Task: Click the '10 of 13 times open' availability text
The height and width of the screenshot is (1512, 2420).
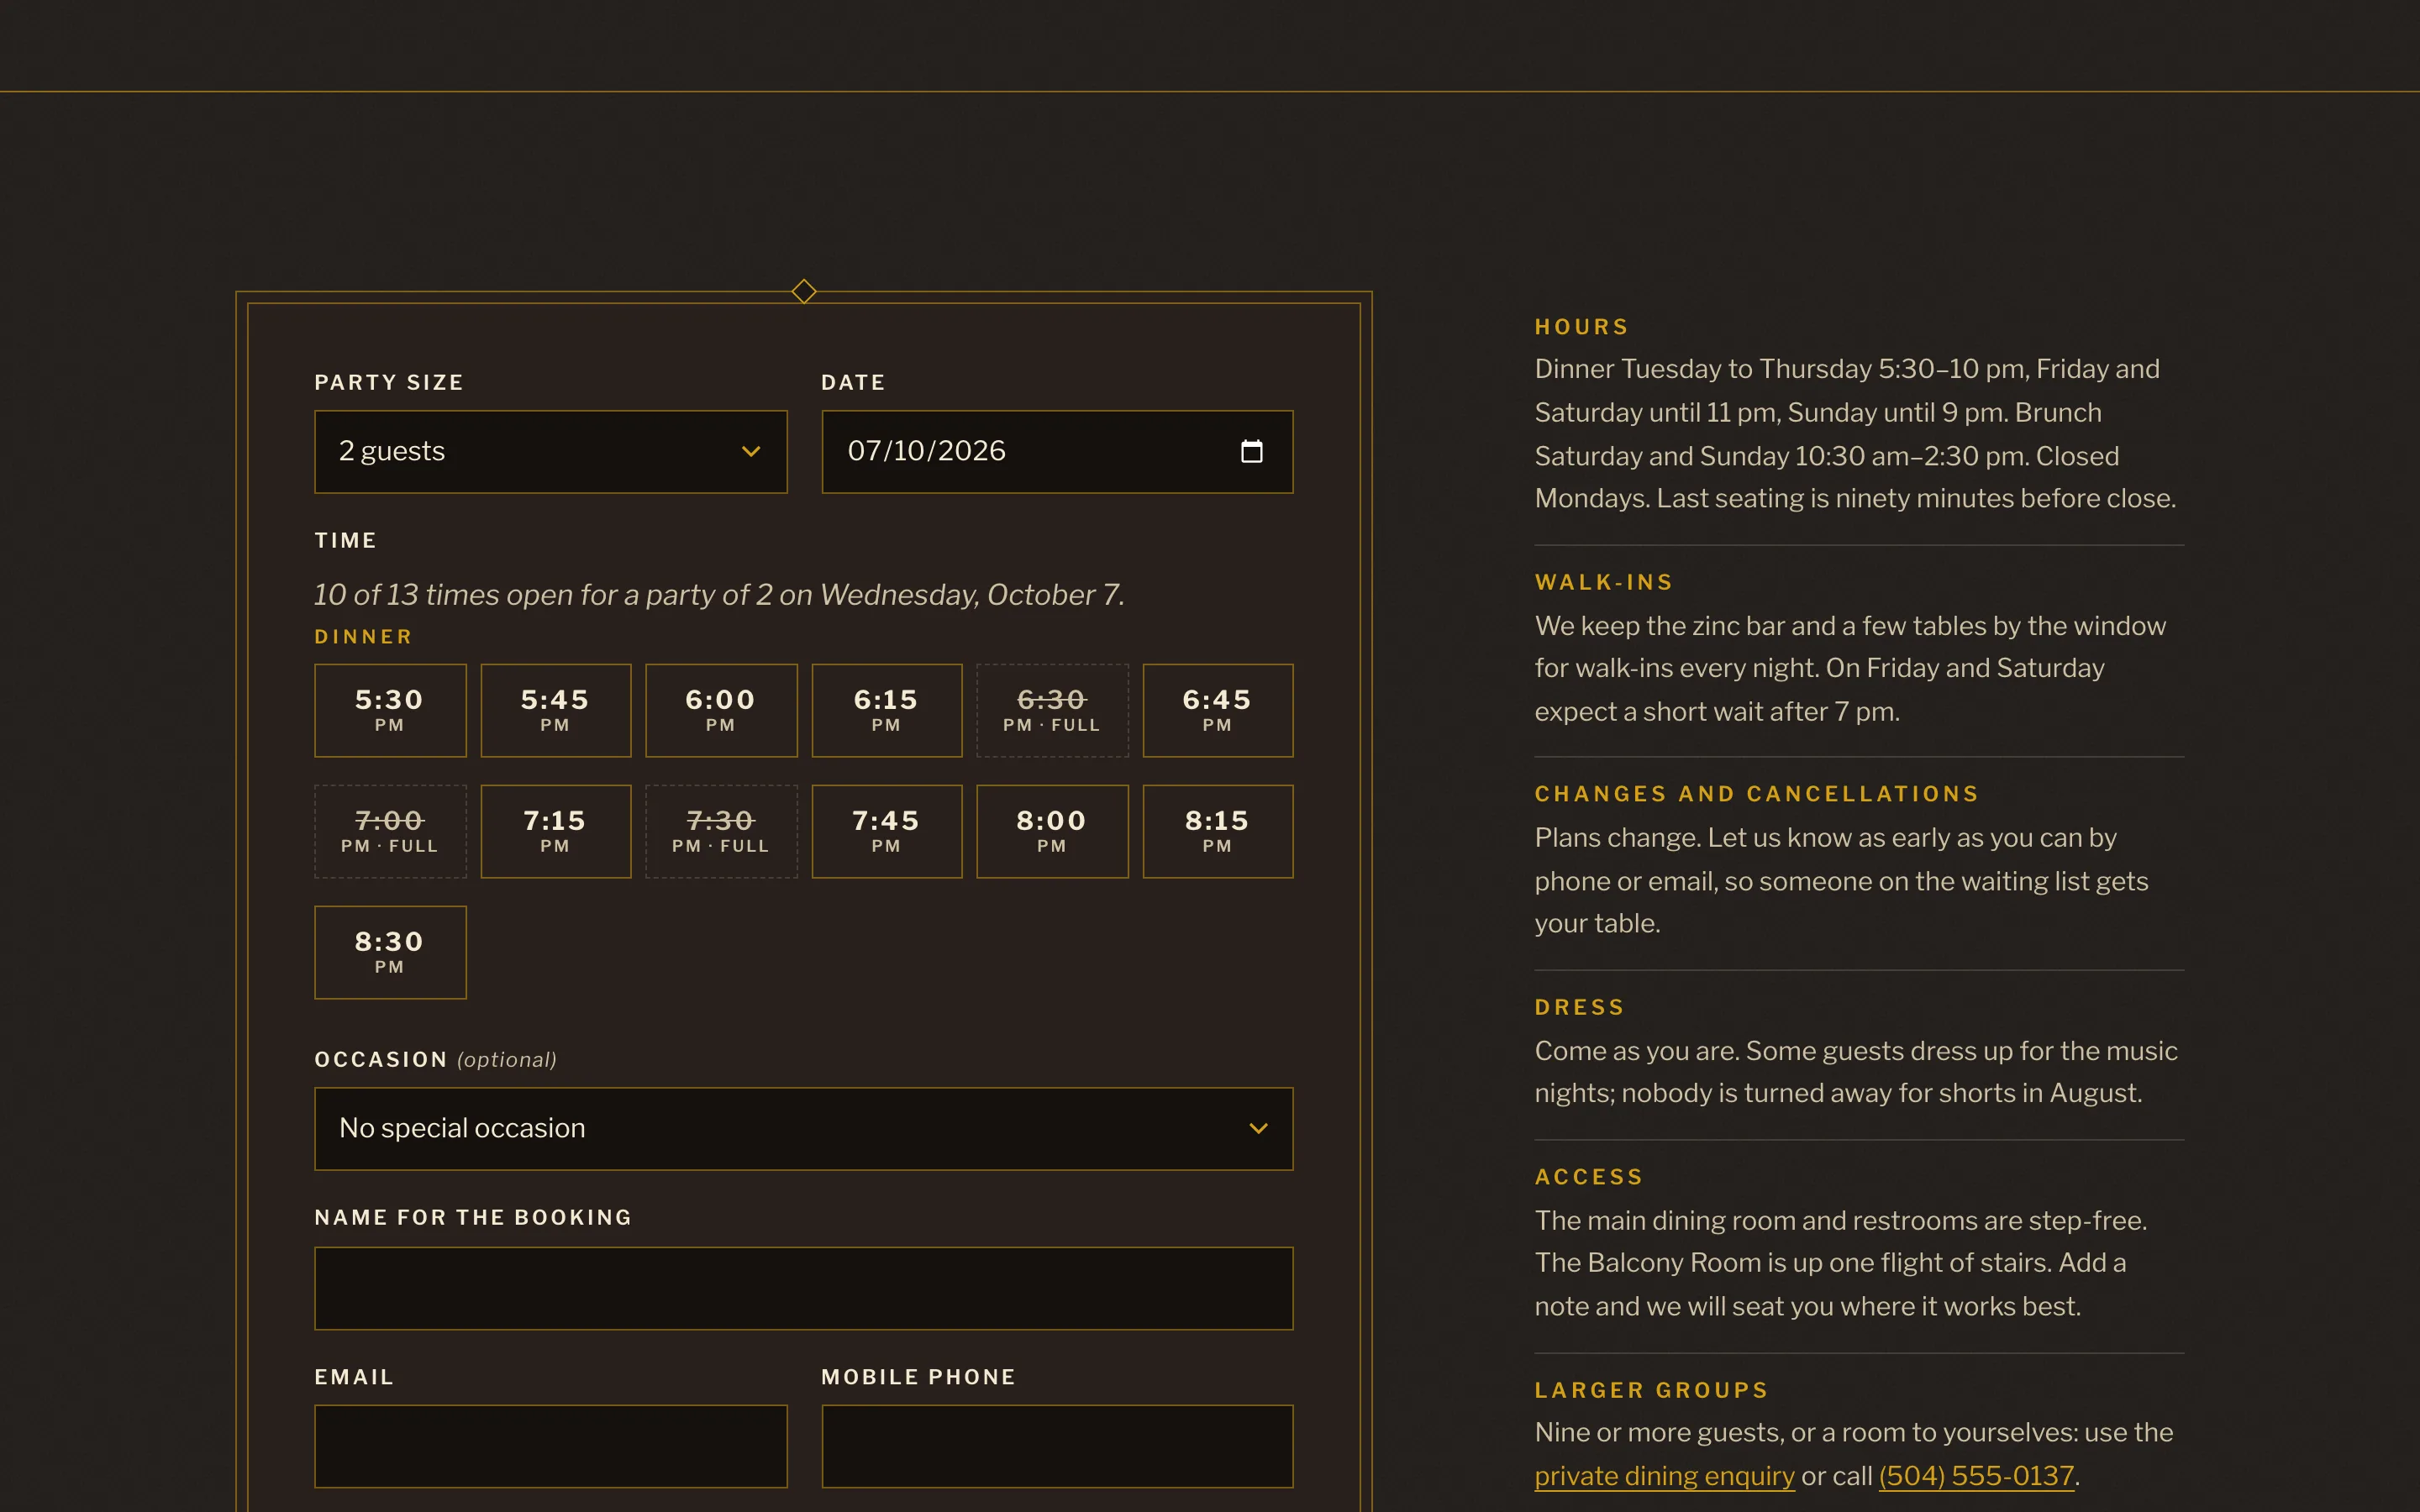Action: 719,595
